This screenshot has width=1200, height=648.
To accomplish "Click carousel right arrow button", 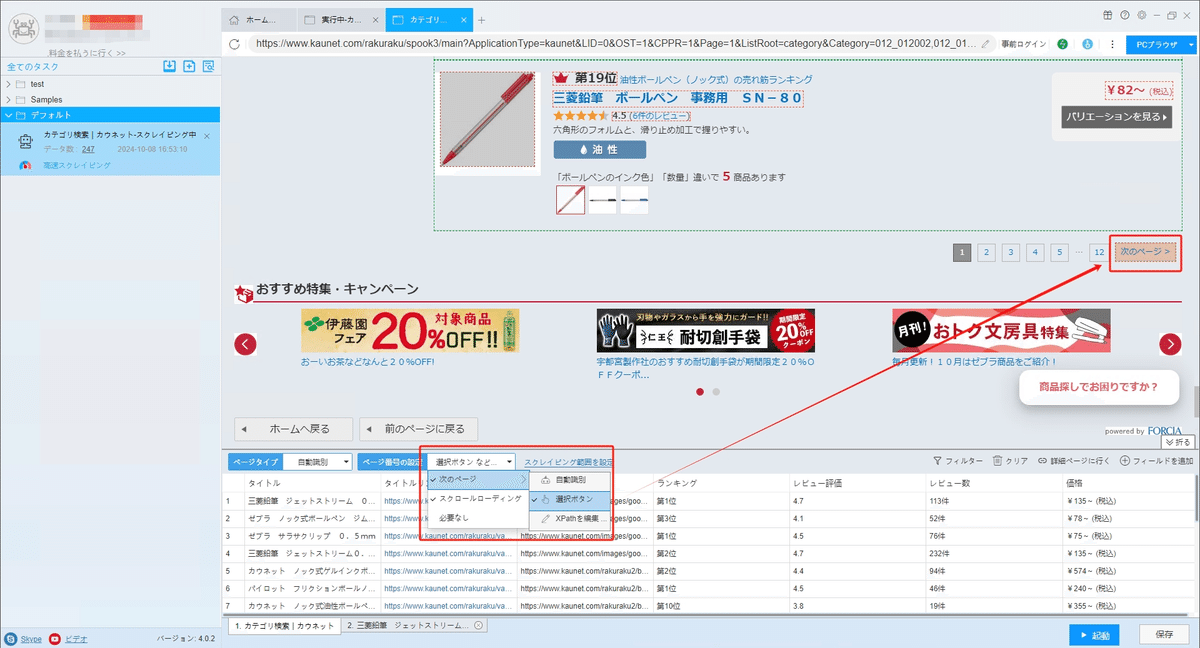I will [x=1171, y=344].
